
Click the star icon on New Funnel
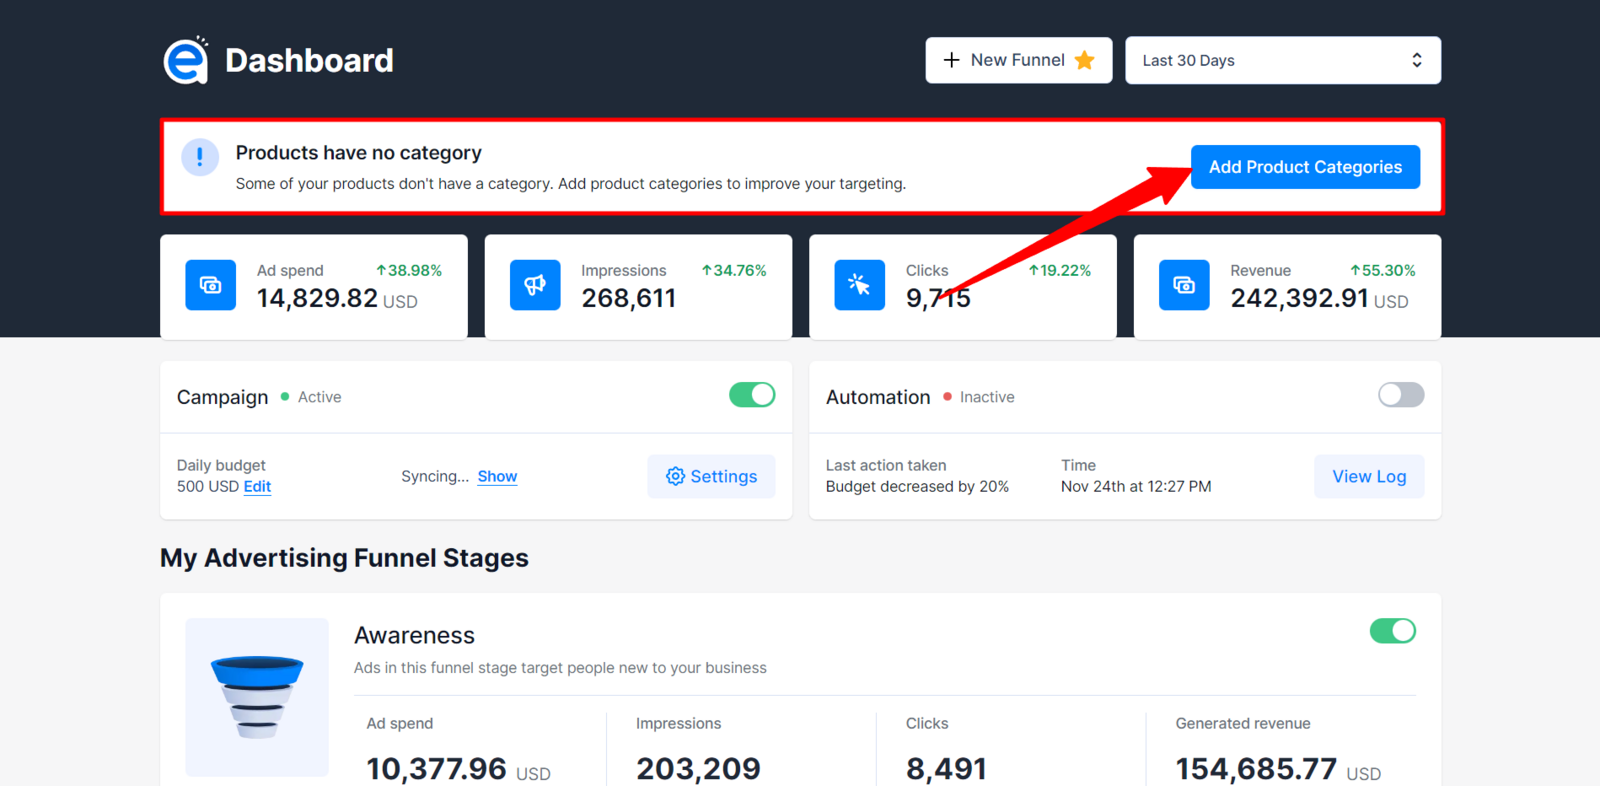pos(1084,61)
